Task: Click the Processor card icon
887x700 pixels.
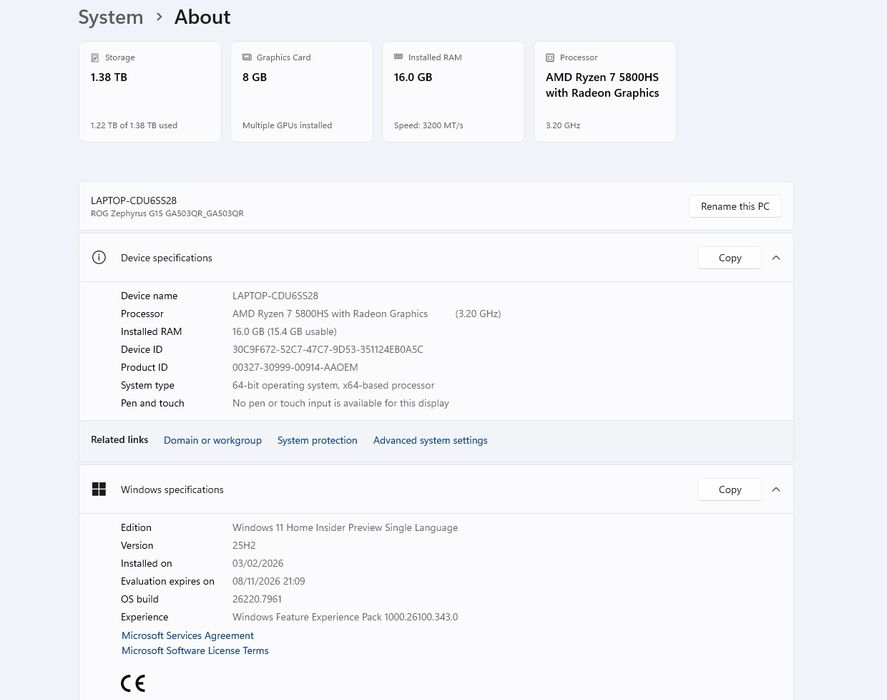Action: pyautogui.click(x=551, y=58)
